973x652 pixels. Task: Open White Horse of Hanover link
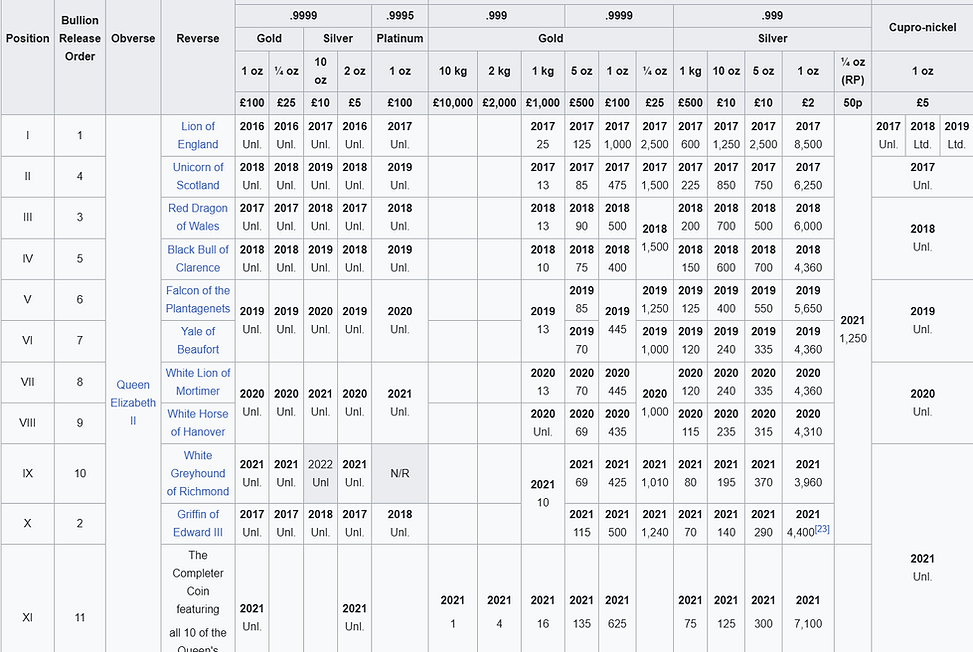(197, 423)
